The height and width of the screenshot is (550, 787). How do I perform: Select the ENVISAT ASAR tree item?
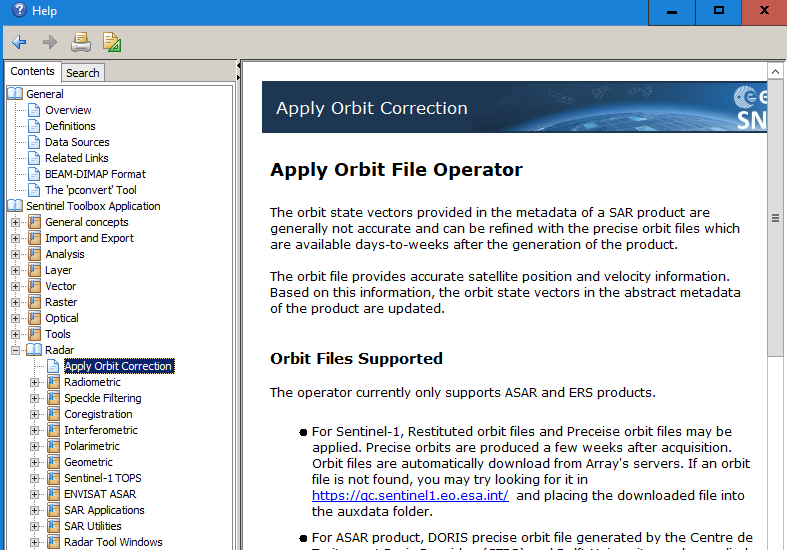[100, 494]
